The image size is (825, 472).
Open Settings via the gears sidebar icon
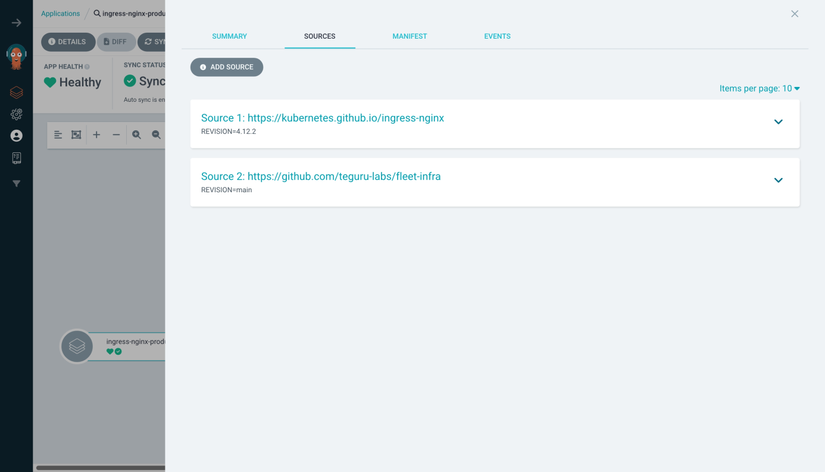(16, 114)
